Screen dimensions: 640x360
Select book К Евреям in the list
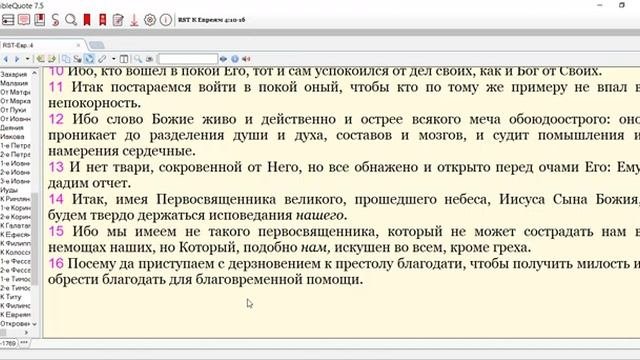tap(15, 315)
